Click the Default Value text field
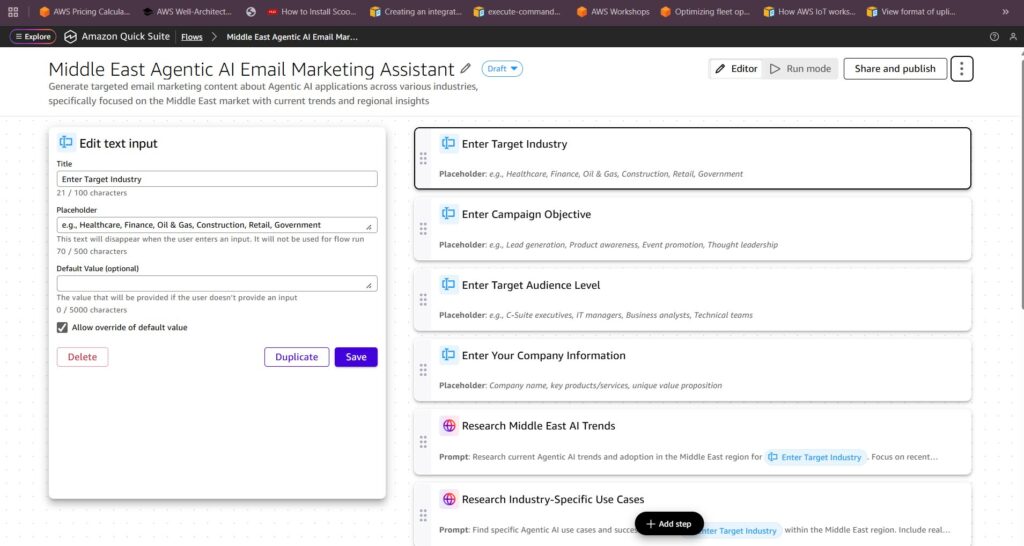 pos(216,284)
